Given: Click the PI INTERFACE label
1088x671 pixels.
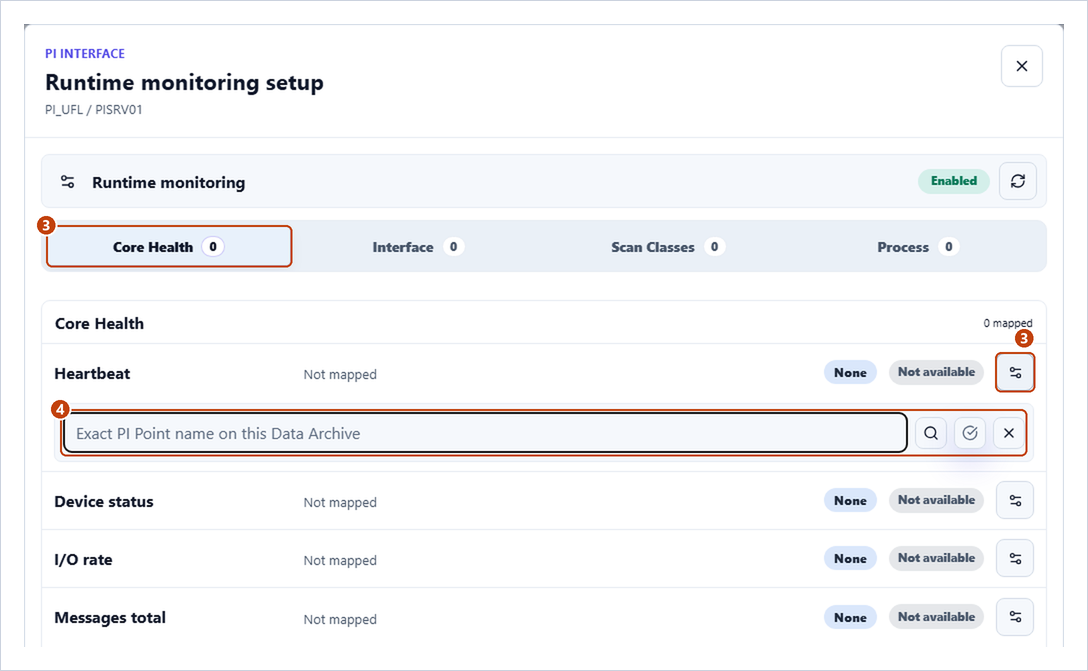Looking at the screenshot, I should point(85,53).
